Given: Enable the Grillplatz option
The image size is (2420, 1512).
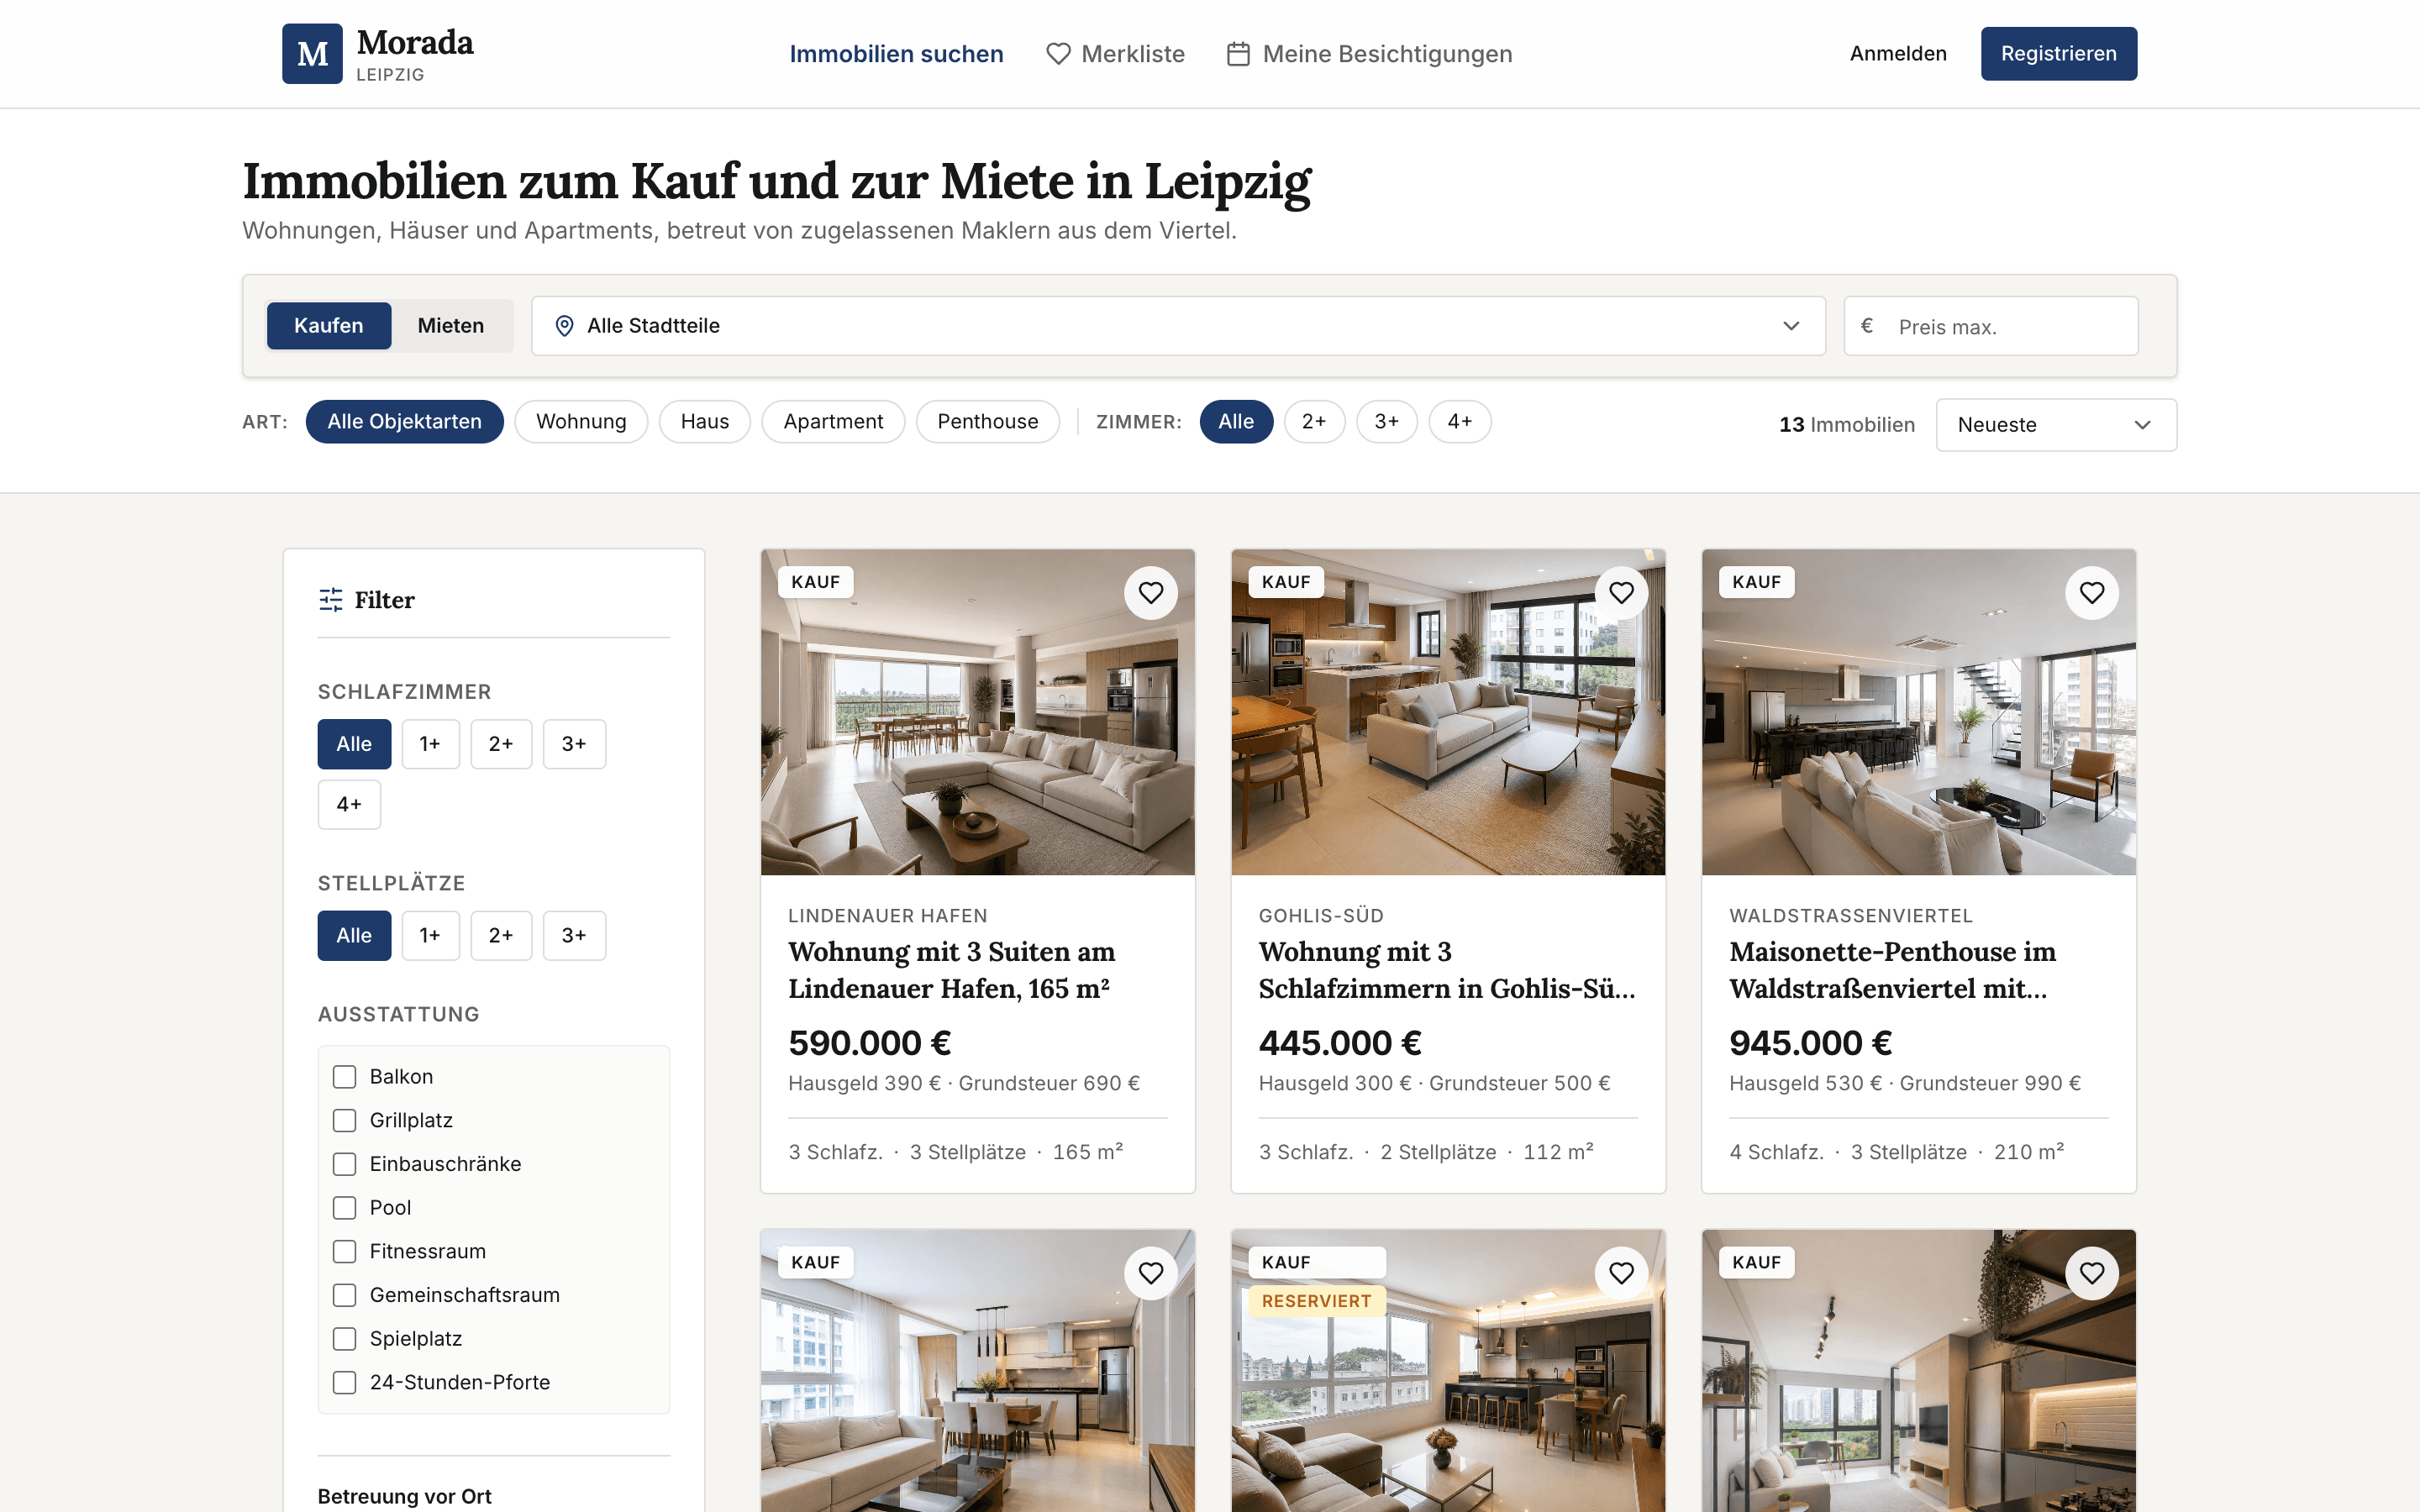Looking at the screenshot, I should pos(344,1121).
